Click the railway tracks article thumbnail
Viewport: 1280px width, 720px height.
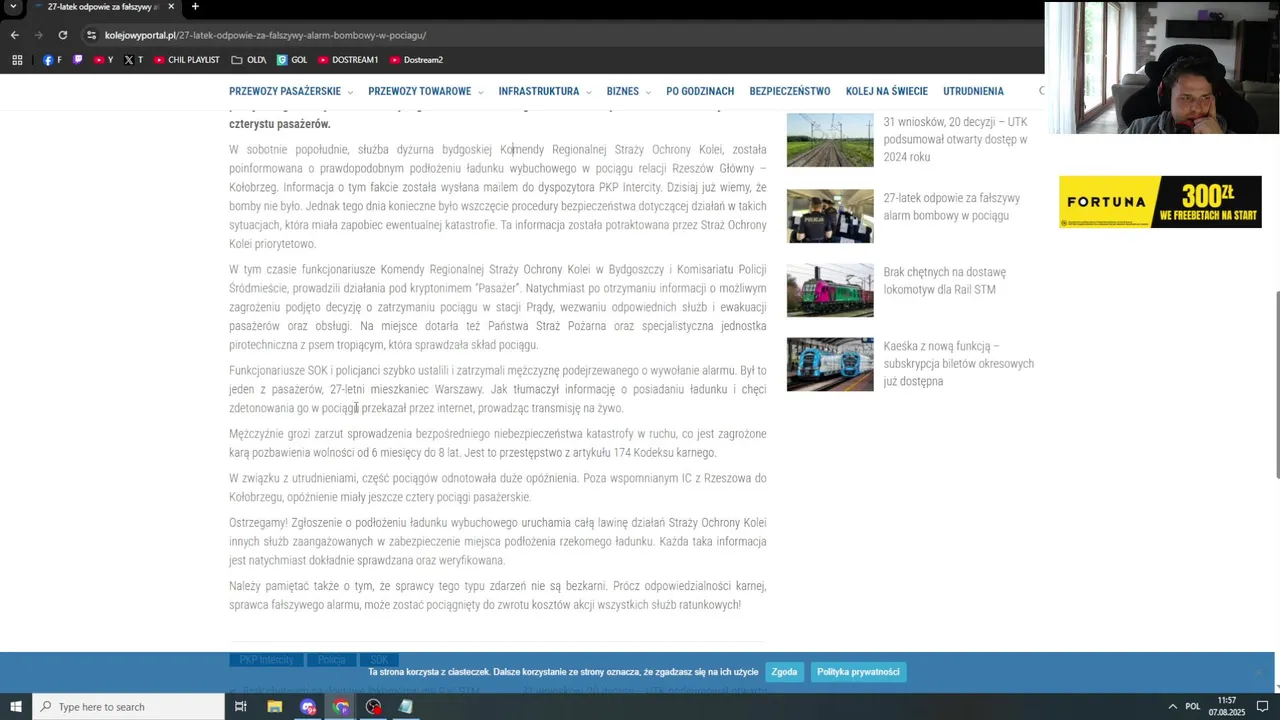[830, 140]
